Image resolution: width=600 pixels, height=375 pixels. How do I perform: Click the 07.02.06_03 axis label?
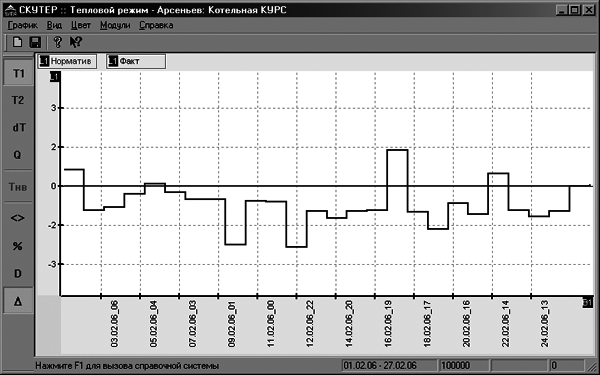(192, 324)
